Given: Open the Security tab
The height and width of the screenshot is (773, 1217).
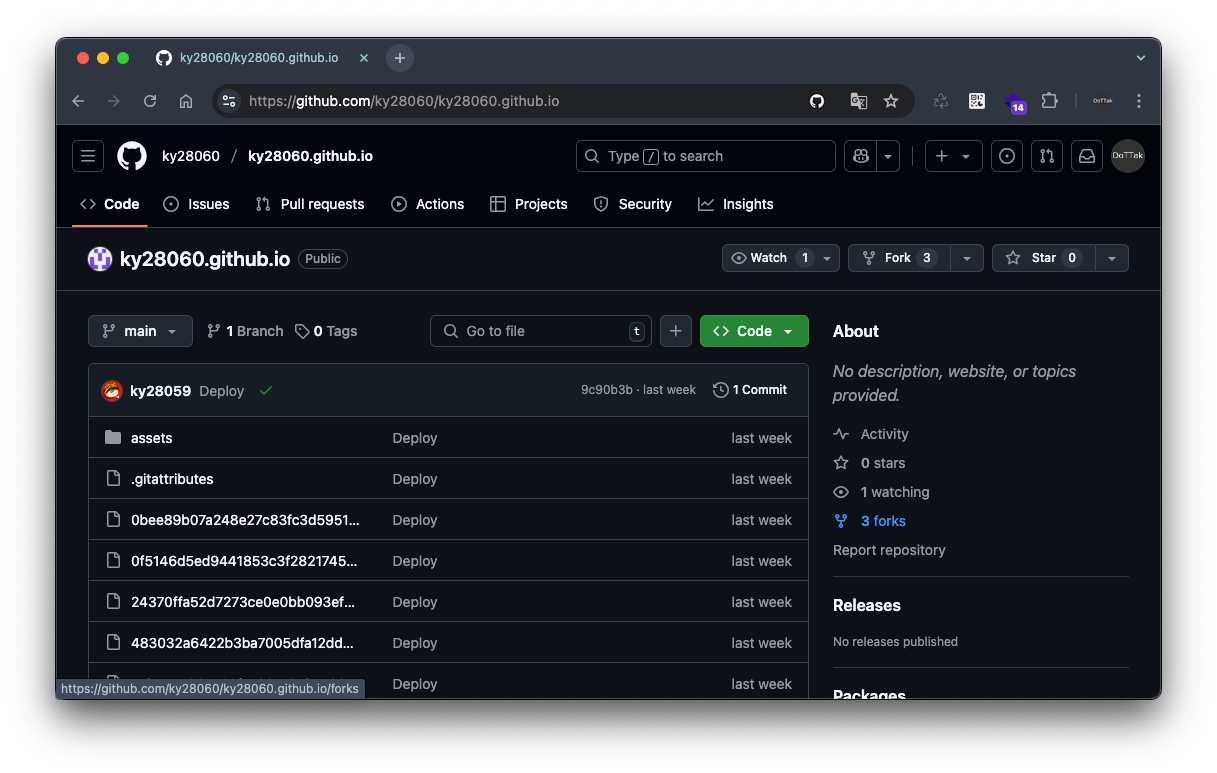Looking at the screenshot, I should (x=633, y=204).
